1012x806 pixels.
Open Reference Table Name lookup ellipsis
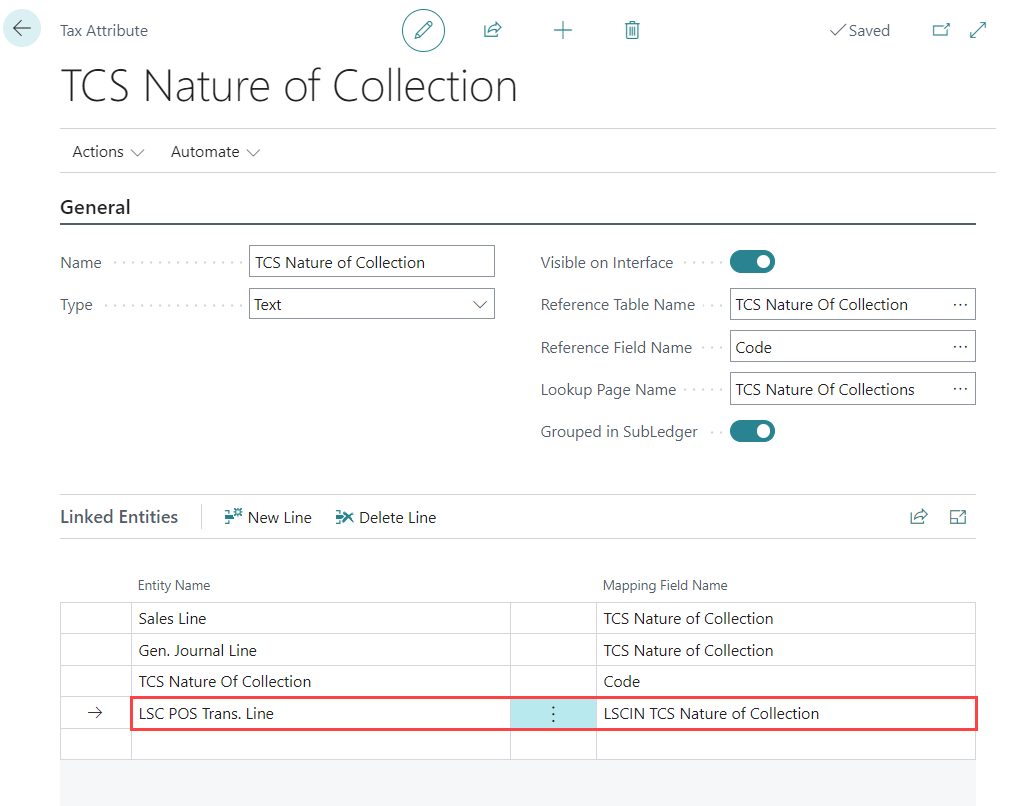[x=960, y=305]
